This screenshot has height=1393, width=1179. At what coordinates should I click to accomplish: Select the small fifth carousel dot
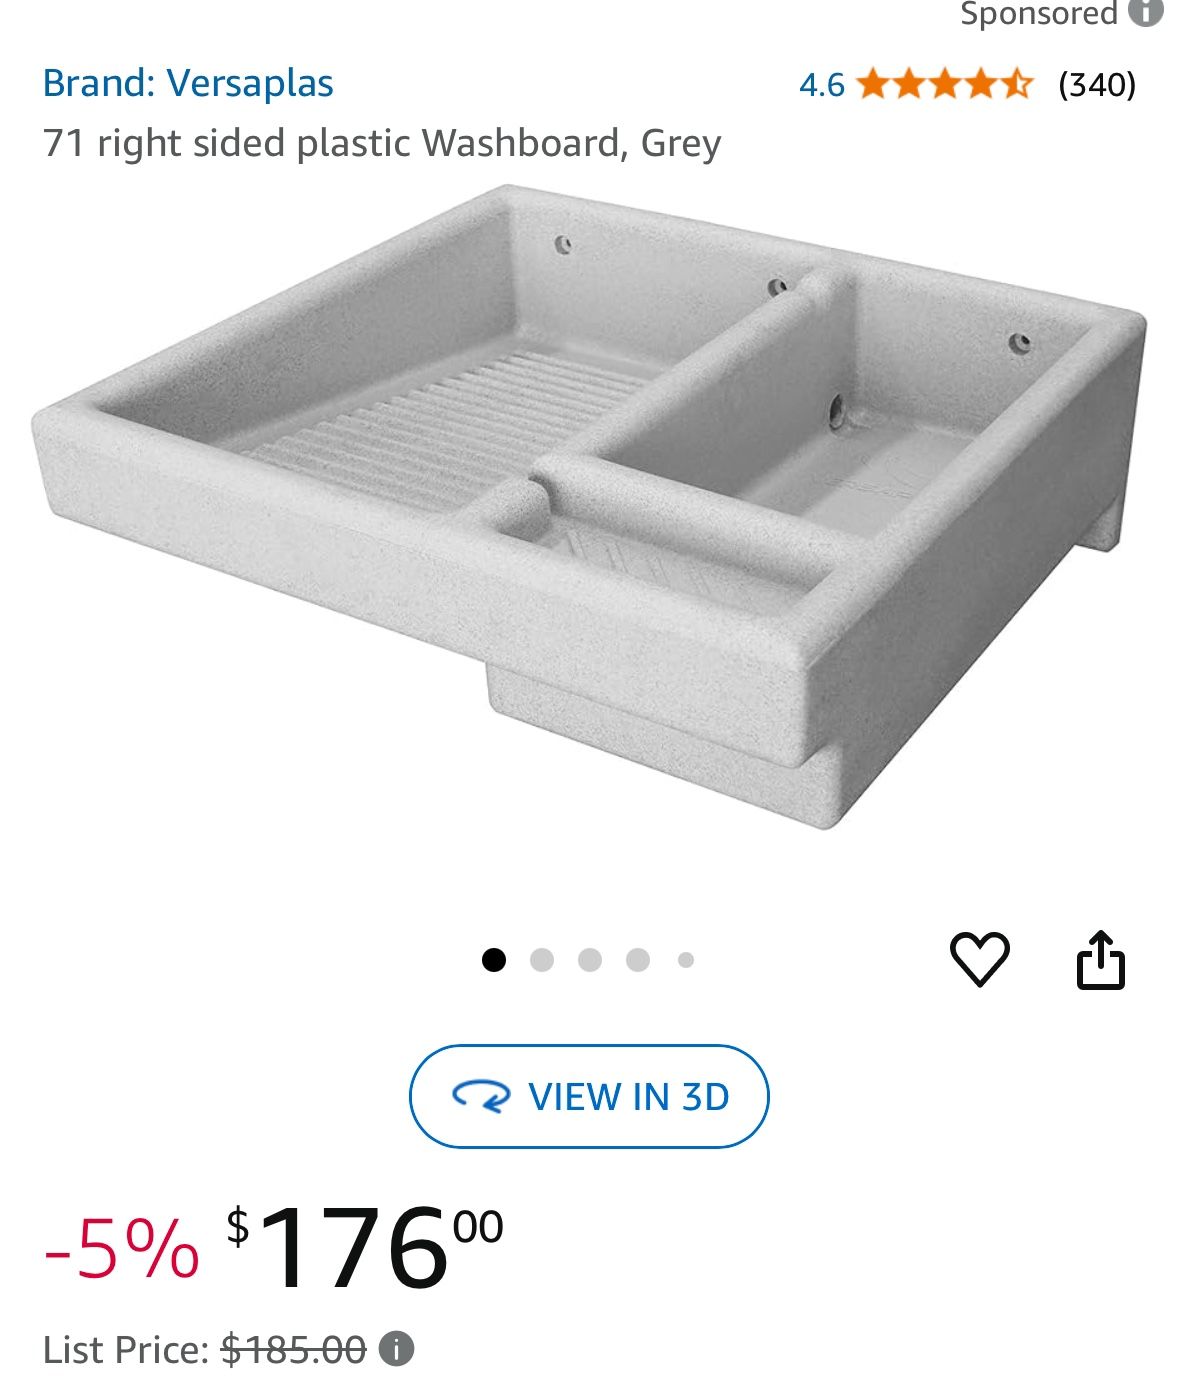pyautogui.click(x=685, y=960)
